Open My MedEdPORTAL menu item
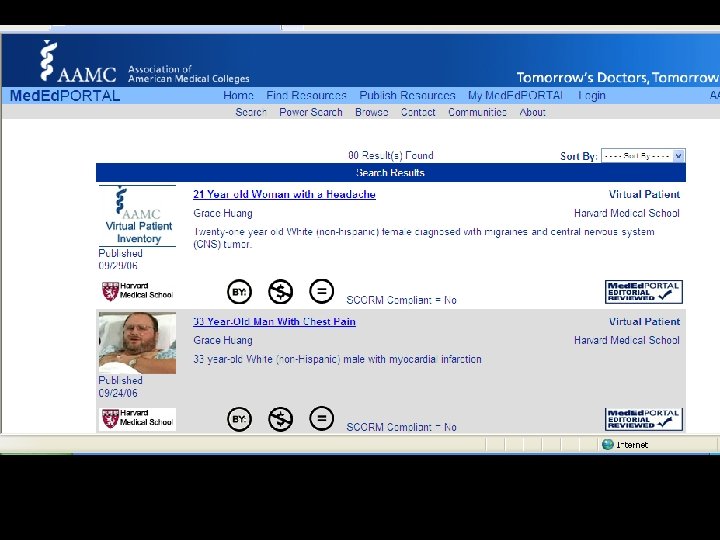 (x=516, y=96)
